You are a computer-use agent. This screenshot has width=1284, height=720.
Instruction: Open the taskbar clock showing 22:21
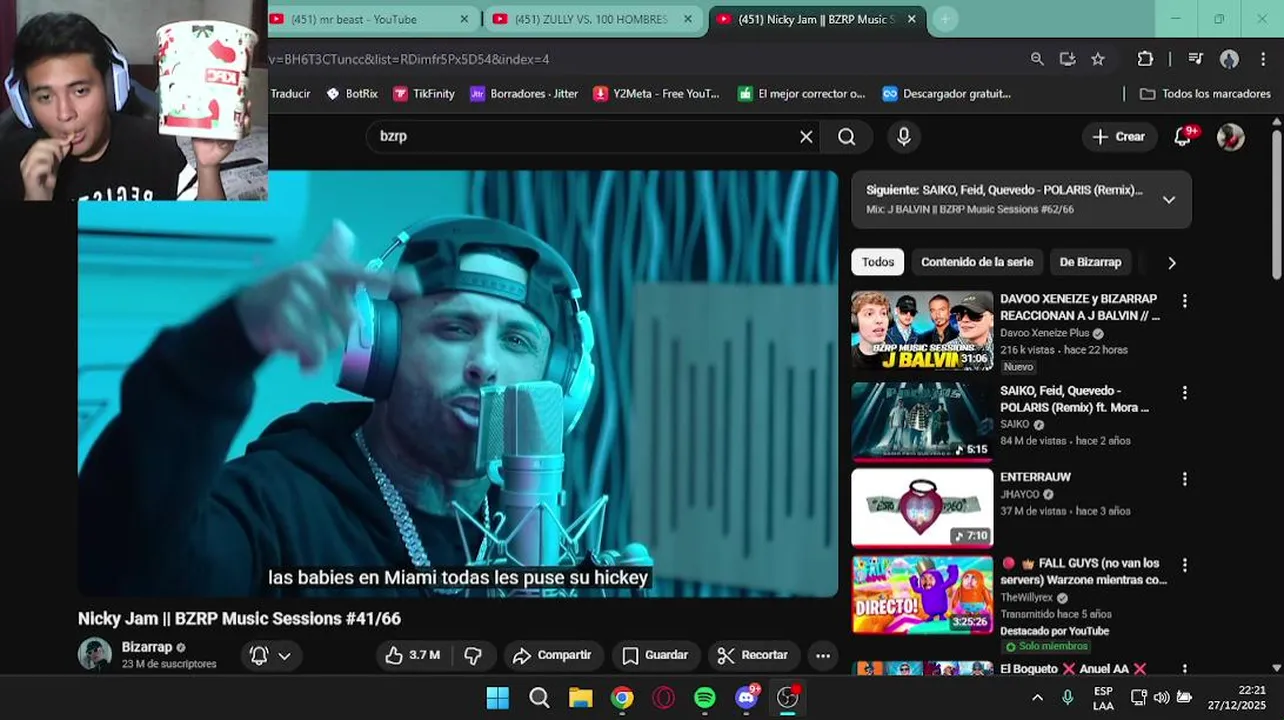click(1237, 697)
